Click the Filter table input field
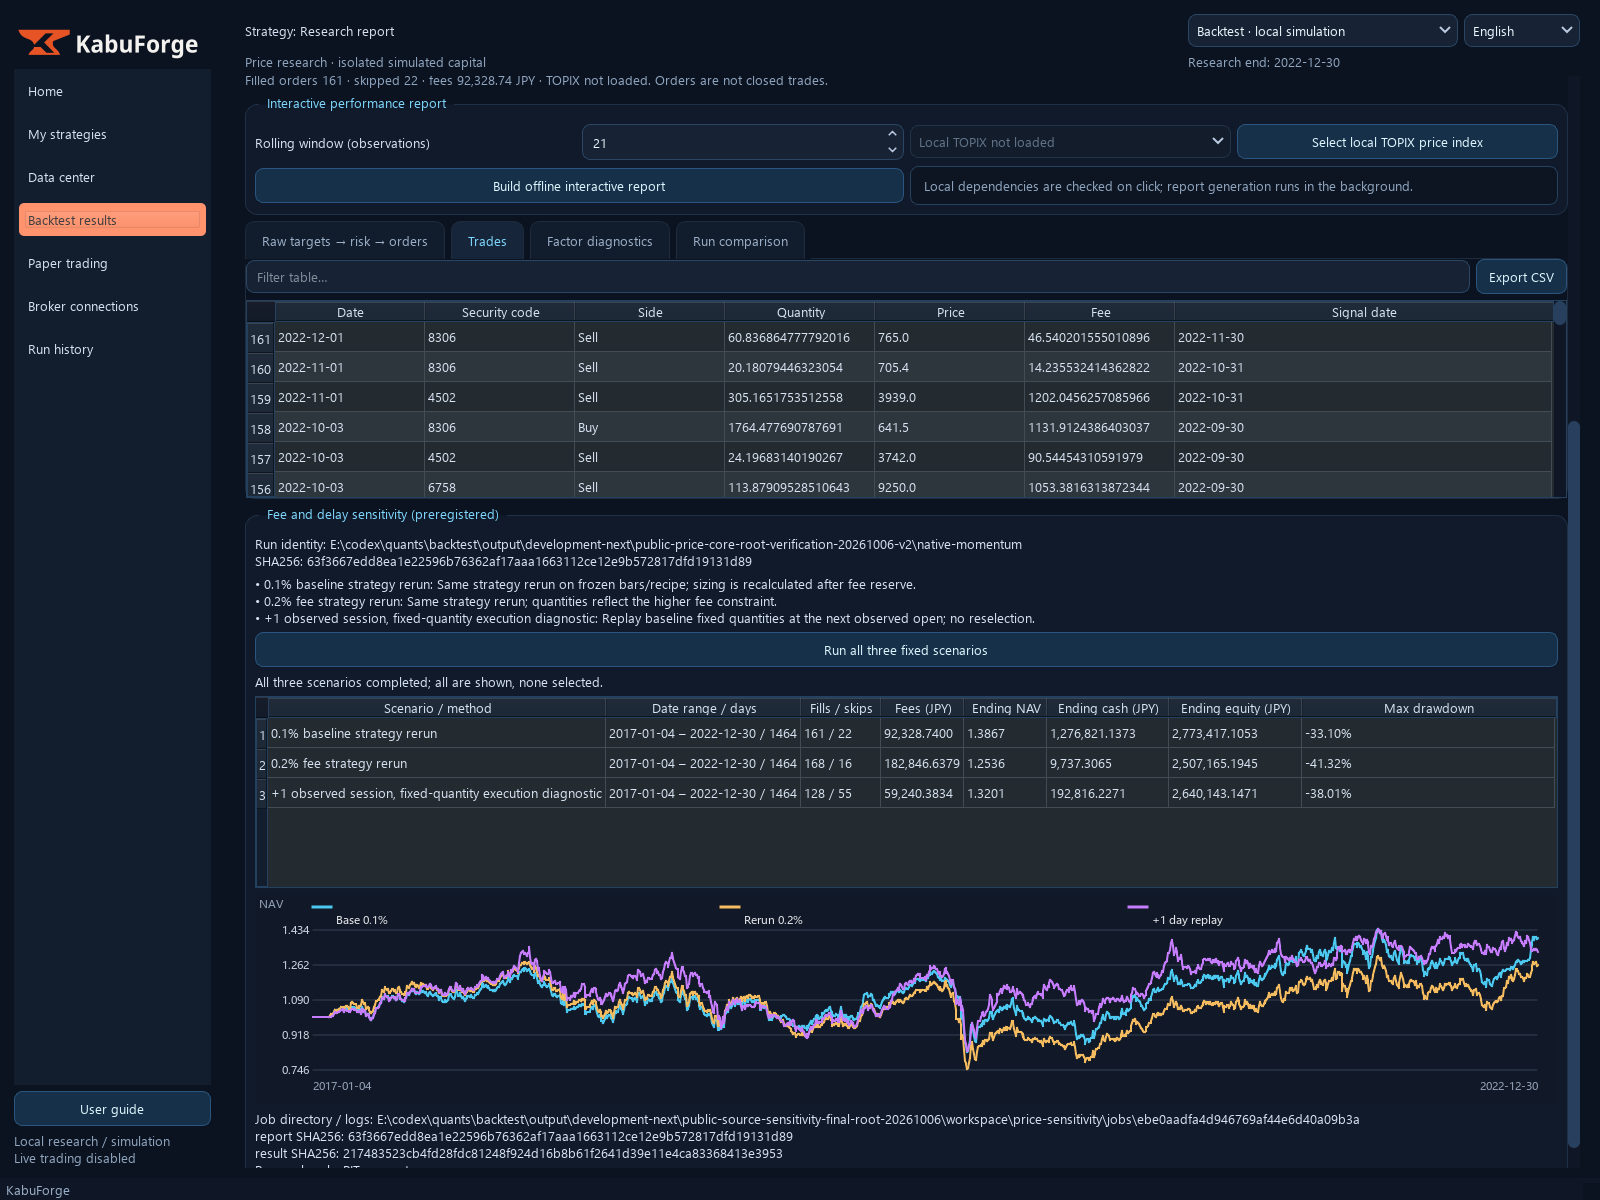1600x1200 pixels. coord(858,277)
